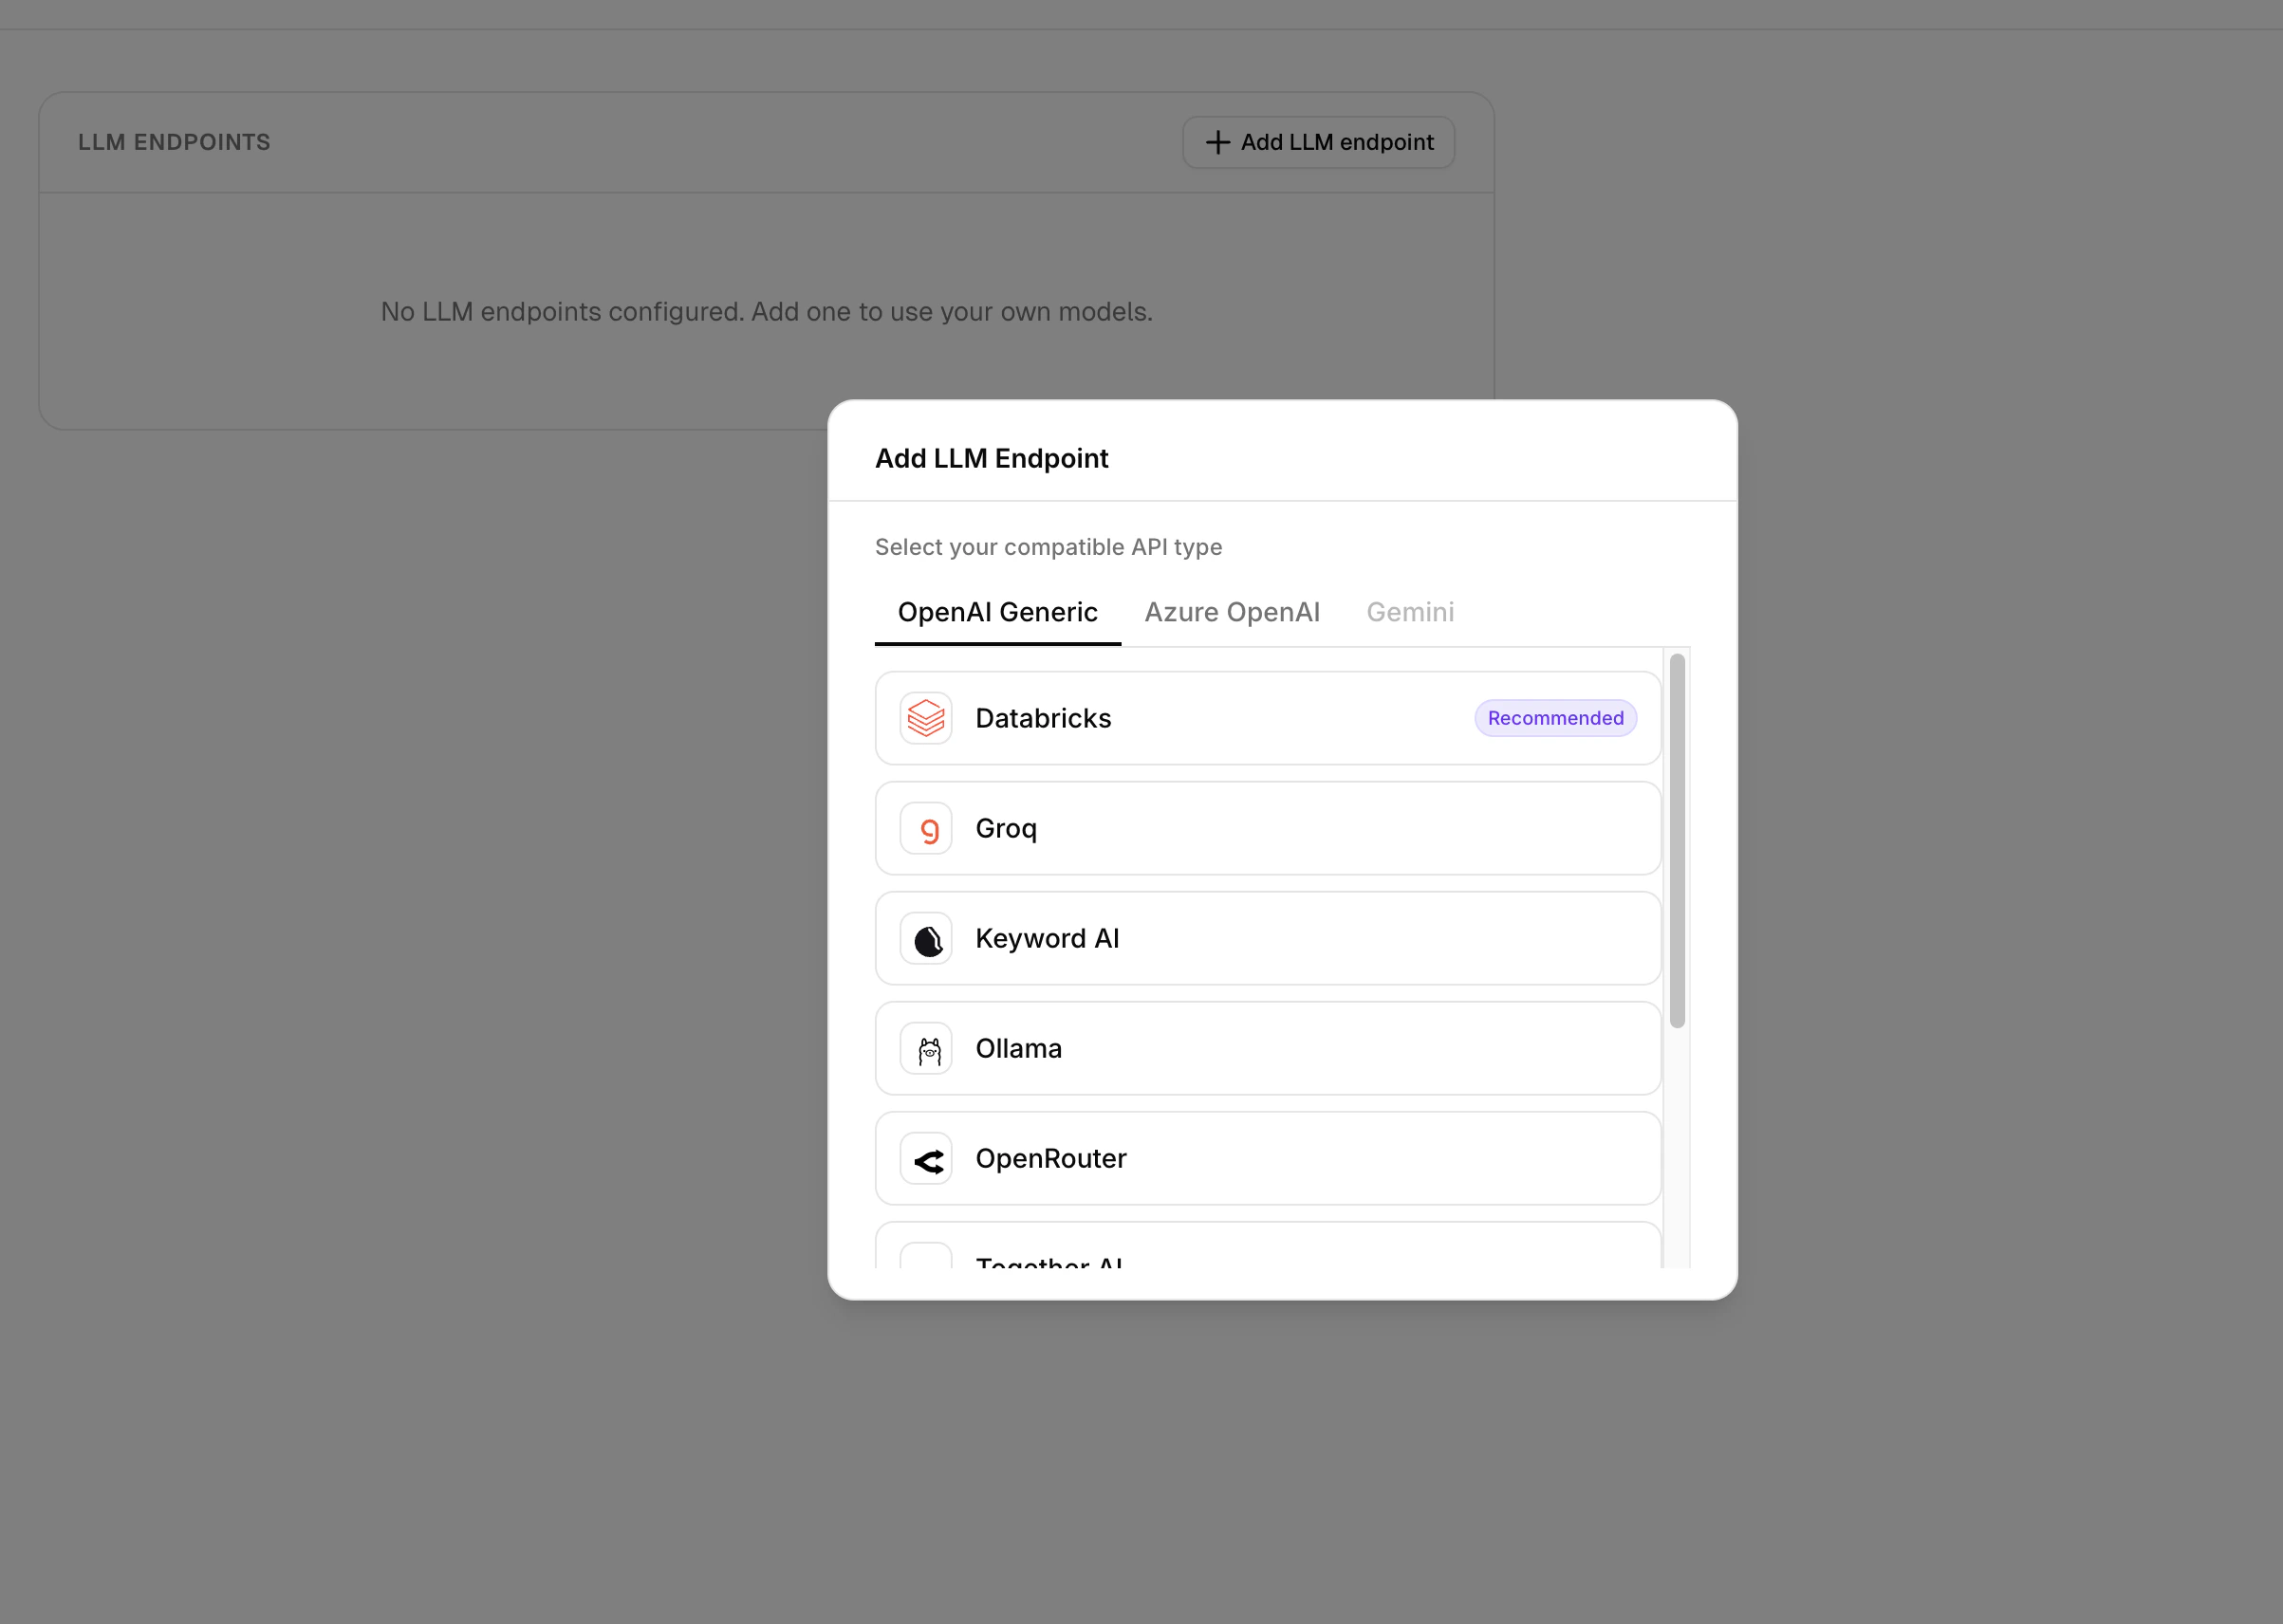Open the Gemini API type tab

1410,612
